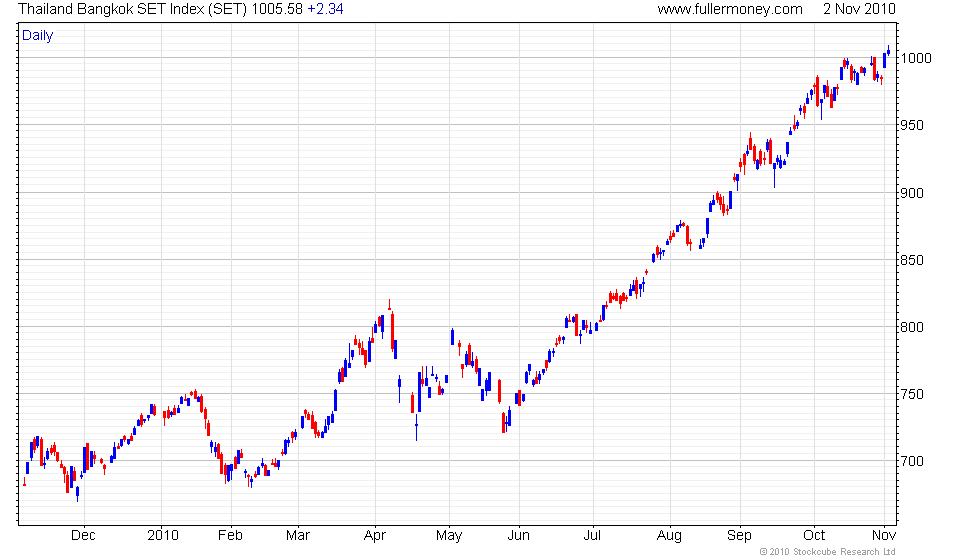This screenshot has height=560, width=980.
Task: Click the 'Feb' month axis label
Action: point(230,536)
